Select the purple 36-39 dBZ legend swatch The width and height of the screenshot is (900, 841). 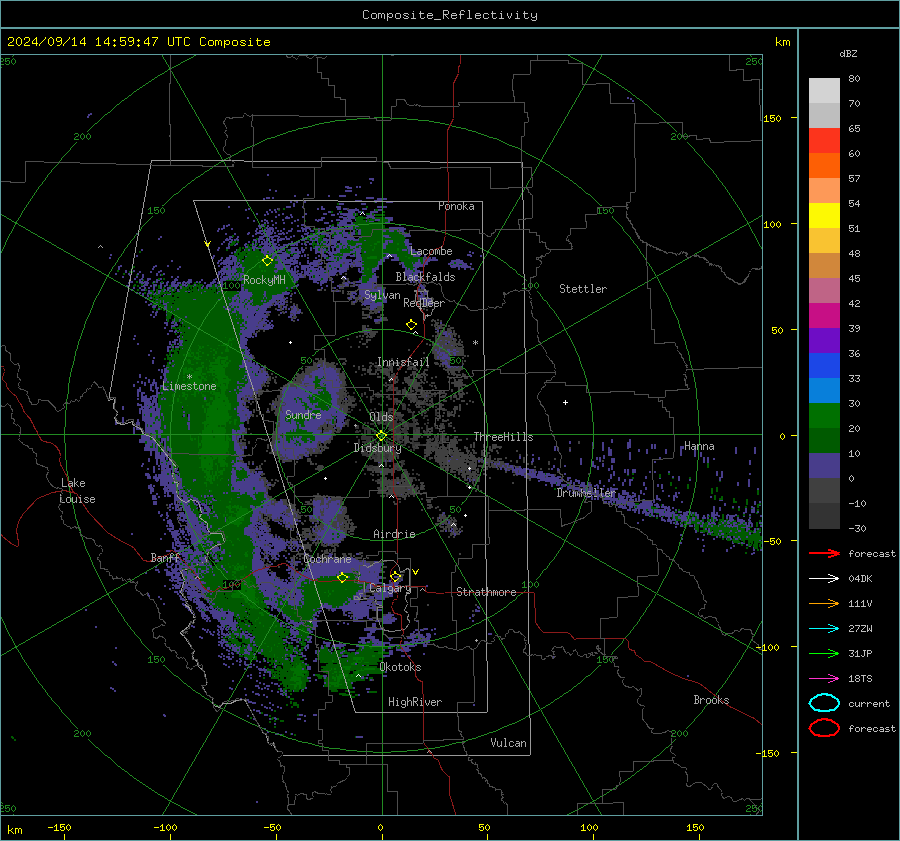pyautogui.click(x=824, y=341)
